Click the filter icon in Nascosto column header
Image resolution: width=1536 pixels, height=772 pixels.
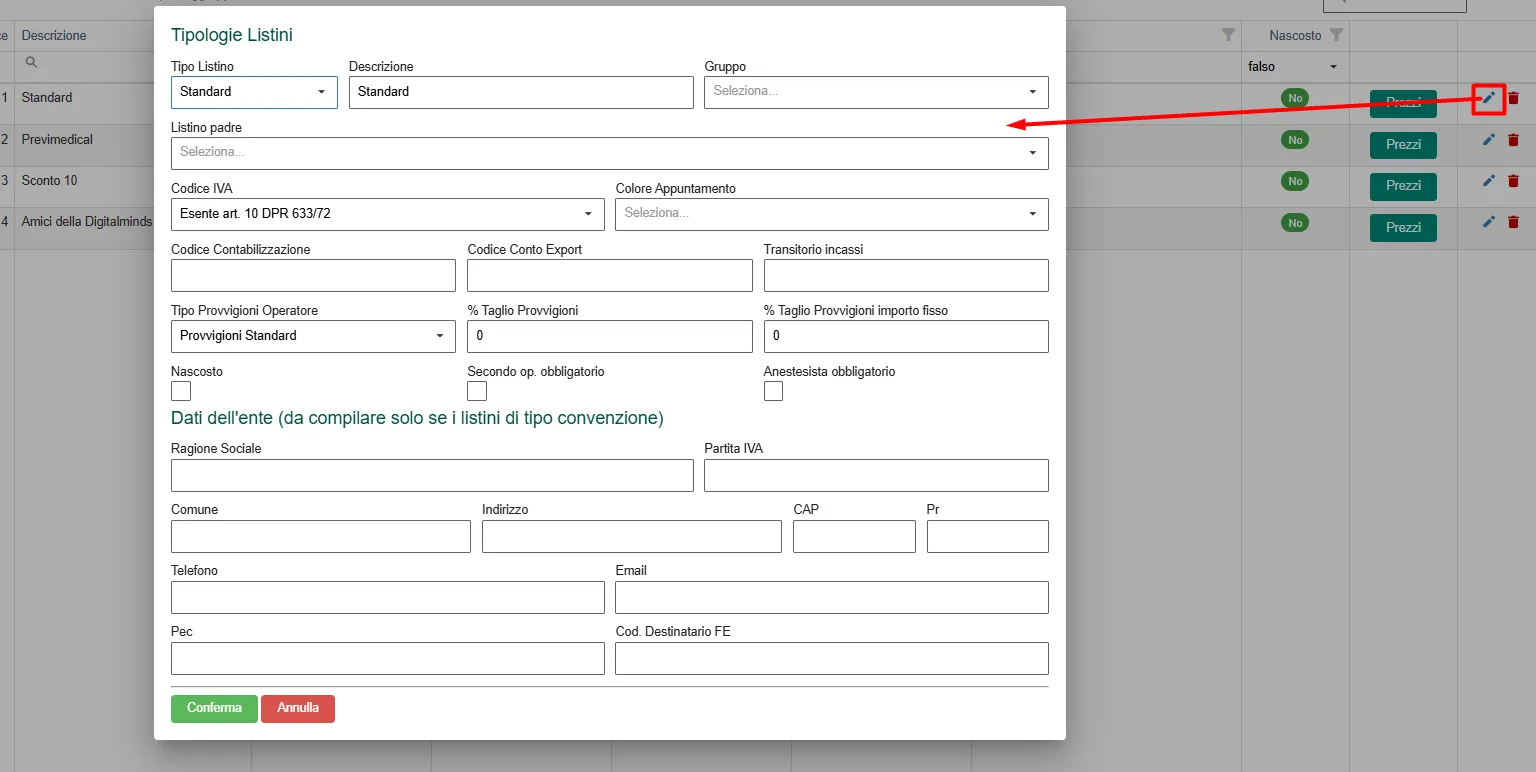(1336, 35)
